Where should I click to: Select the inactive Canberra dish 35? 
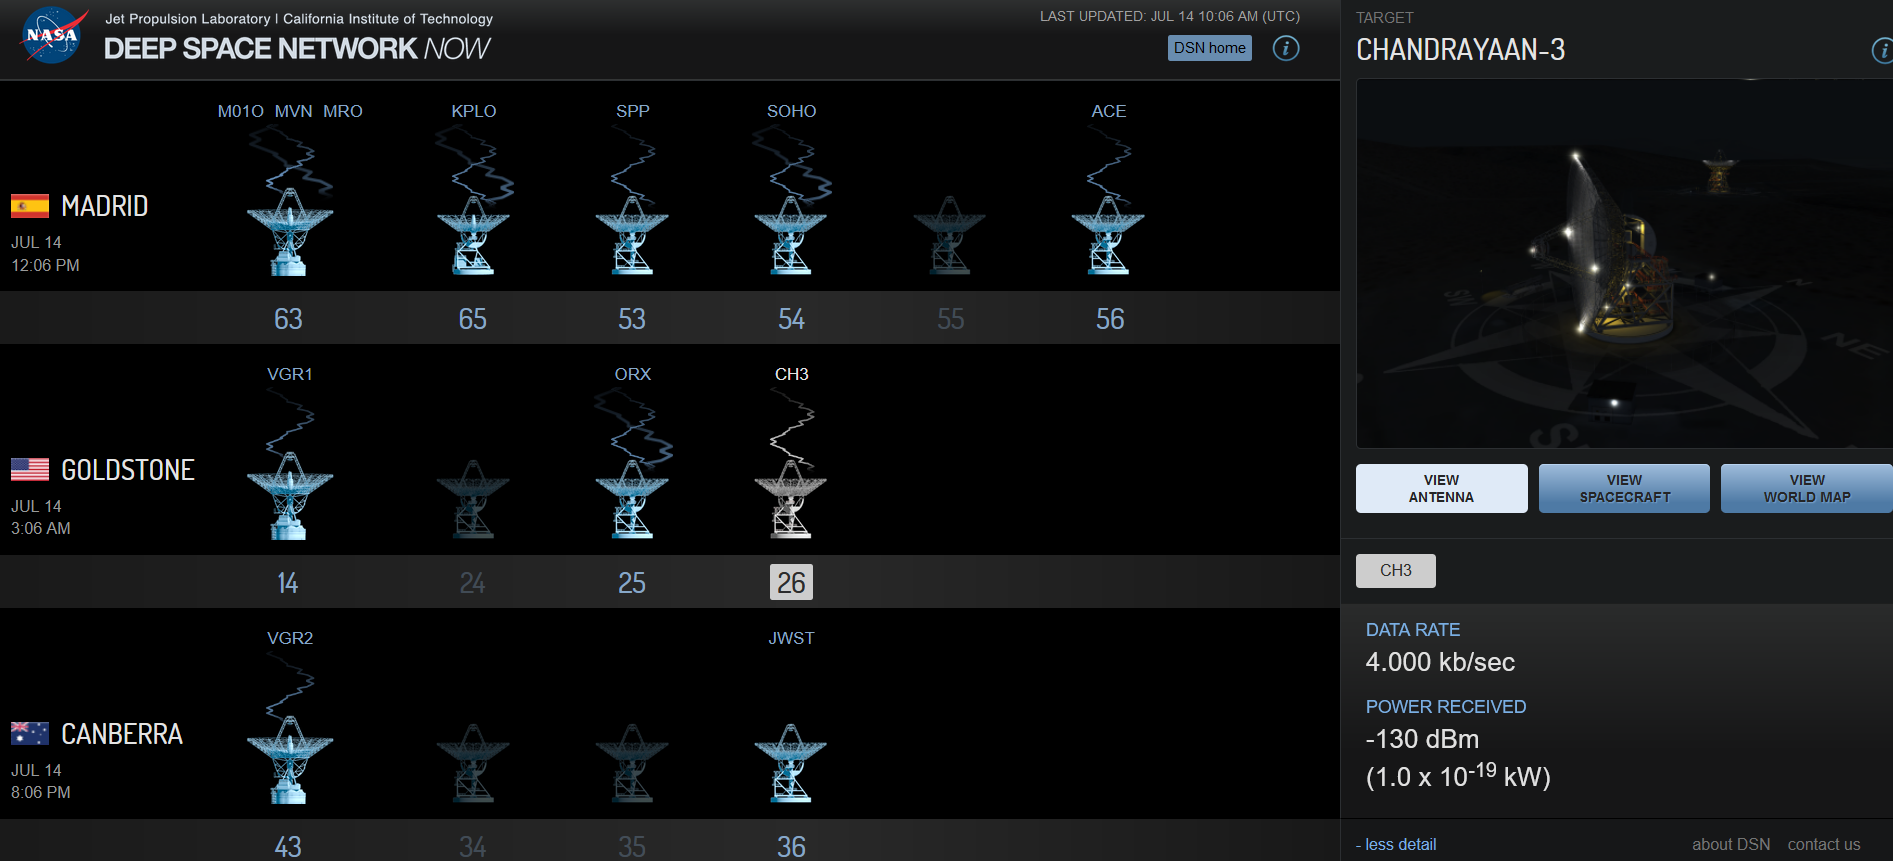[632, 763]
